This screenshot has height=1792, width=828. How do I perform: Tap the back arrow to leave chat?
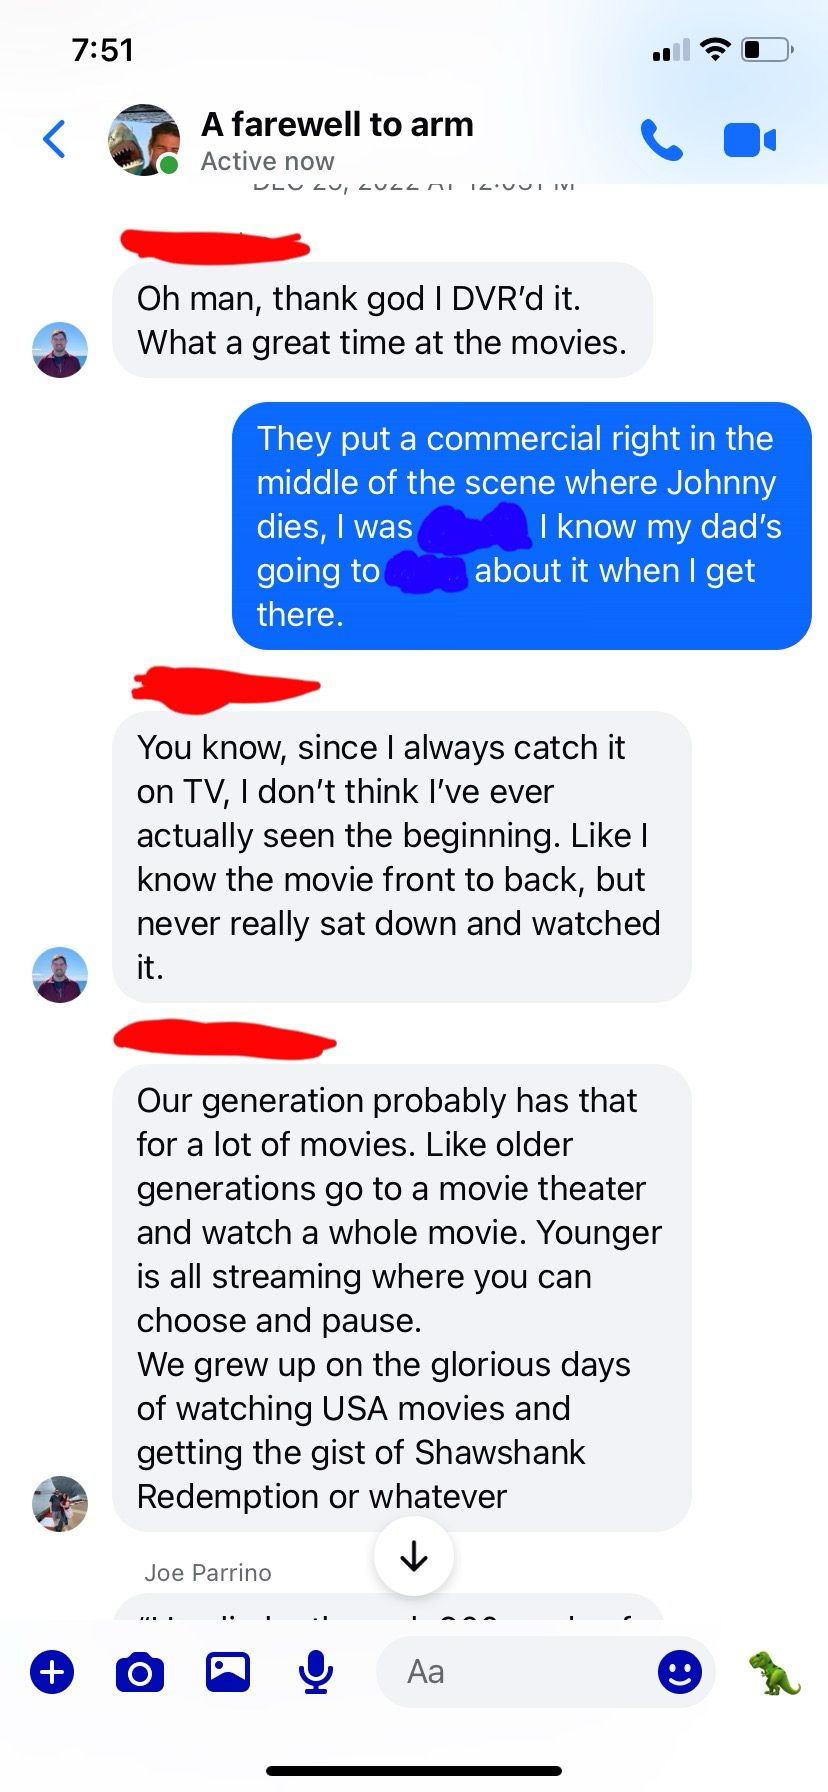(x=55, y=139)
